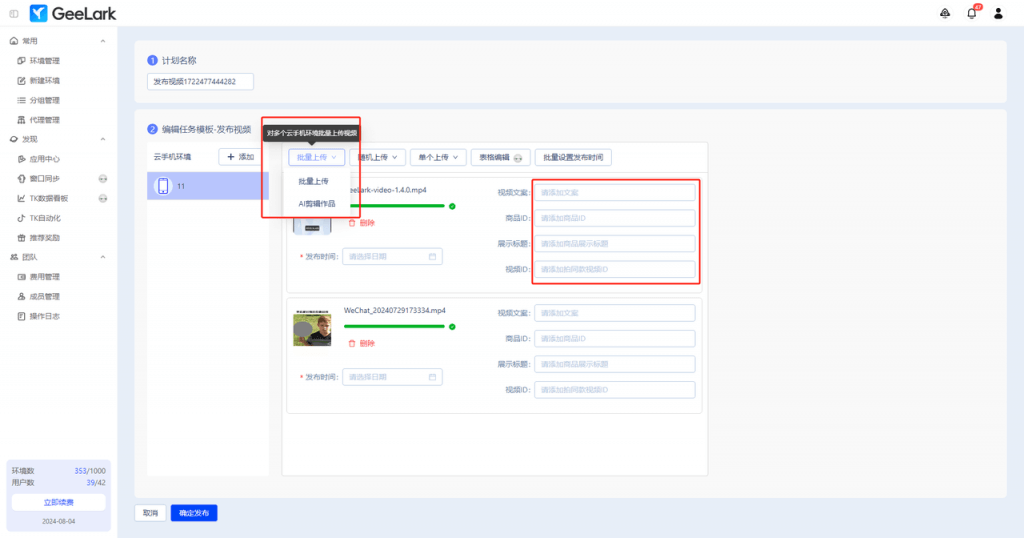The width and height of the screenshot is (1024, 538).
Task: Click the notification bell icon
Action: (971, 13)
